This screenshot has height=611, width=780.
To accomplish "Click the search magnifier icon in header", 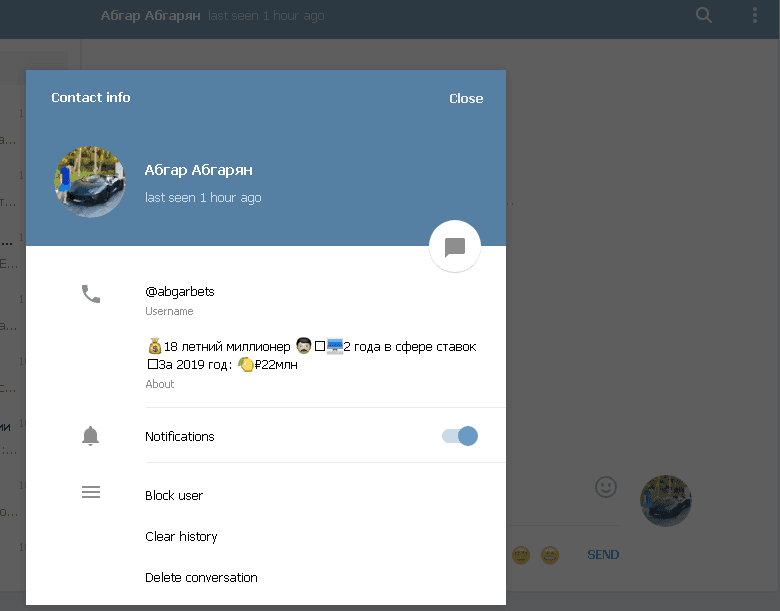I will pos(703,15).
